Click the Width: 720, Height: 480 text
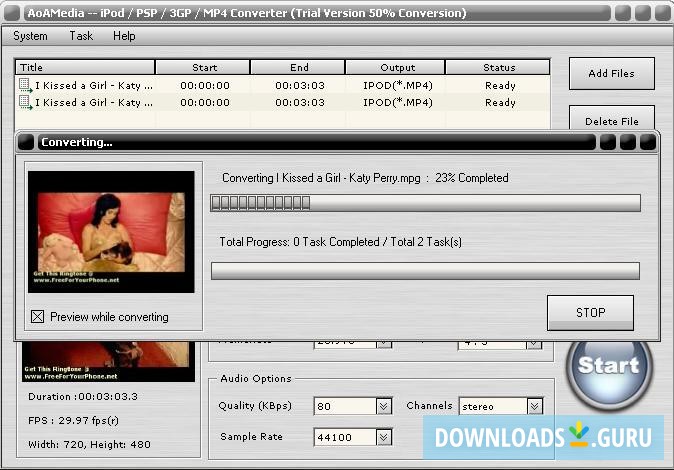This screenshot has width=674, height=470. point(89,445)
